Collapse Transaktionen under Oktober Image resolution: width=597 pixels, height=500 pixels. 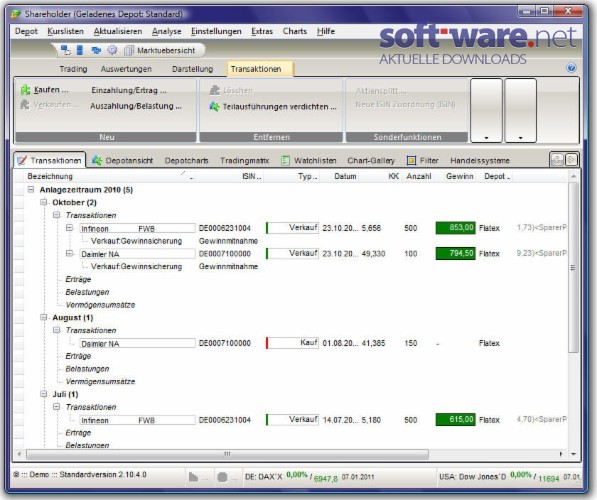point(57,215)
